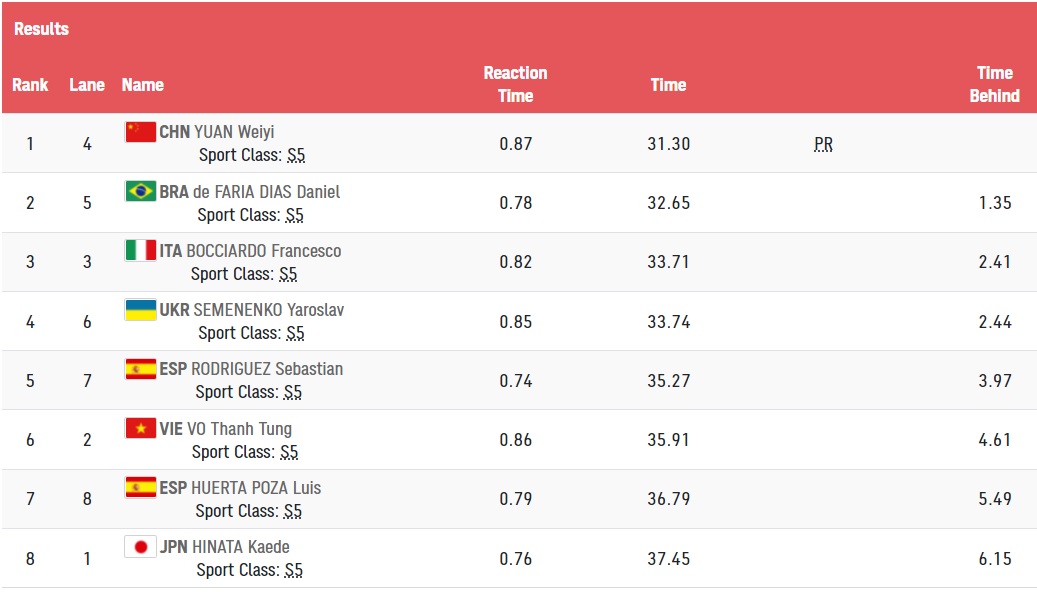
Task: Click the Lane column header
Action: coord(87,85)
